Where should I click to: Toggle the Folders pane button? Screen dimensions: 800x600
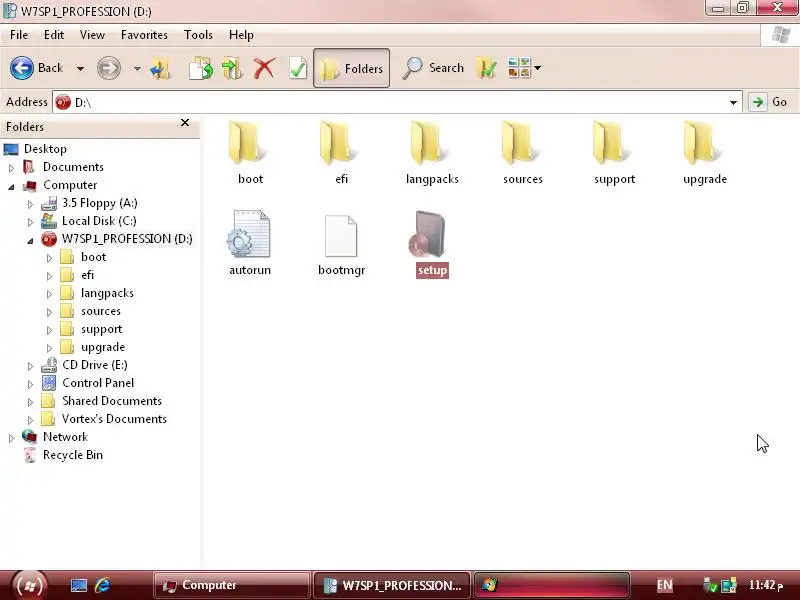pyautogui.click(x=351, y=68)
